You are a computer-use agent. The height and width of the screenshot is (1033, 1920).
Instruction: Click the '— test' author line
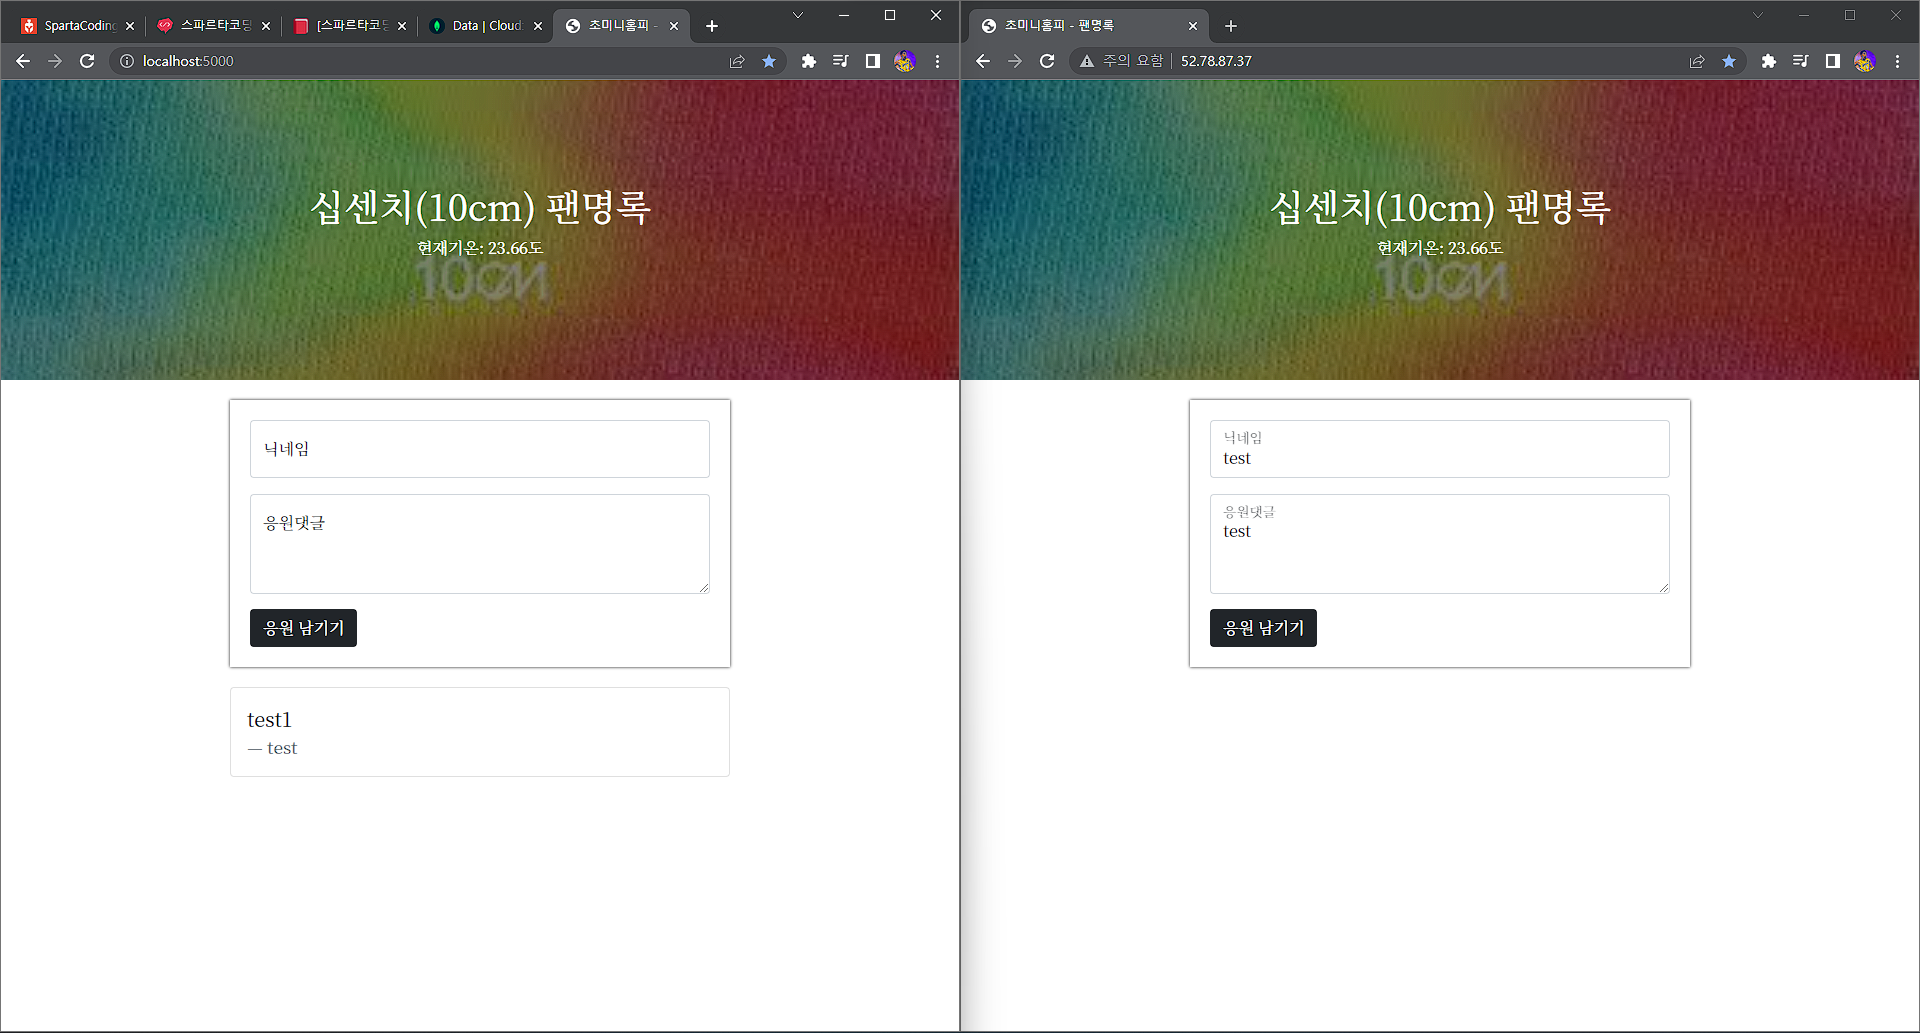(272, 748)
